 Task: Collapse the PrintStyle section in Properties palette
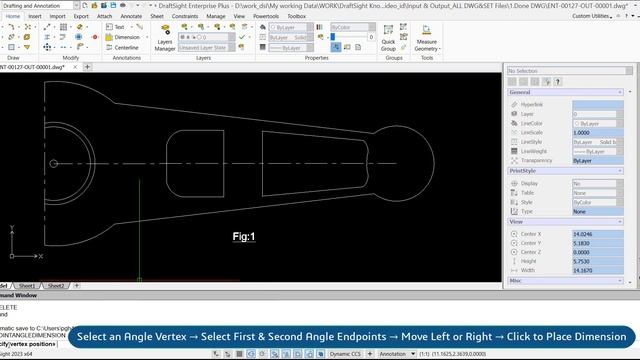(x=620, y=171)
